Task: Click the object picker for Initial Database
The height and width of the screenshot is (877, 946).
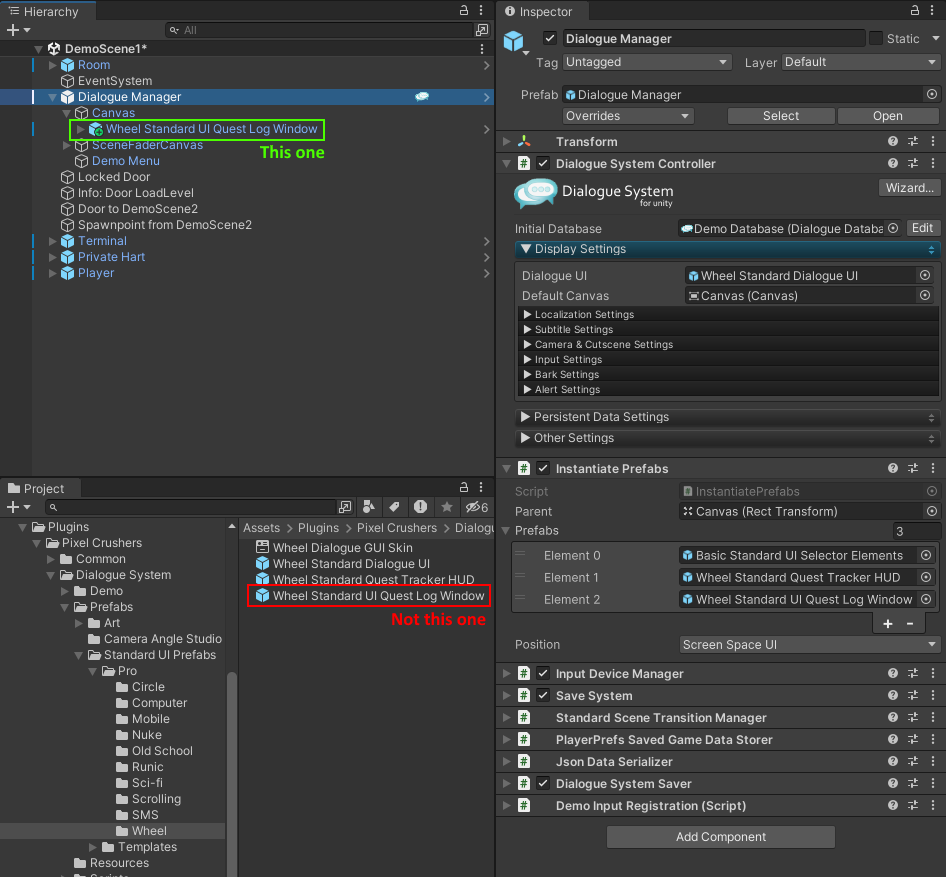Action: coord(894,228)
